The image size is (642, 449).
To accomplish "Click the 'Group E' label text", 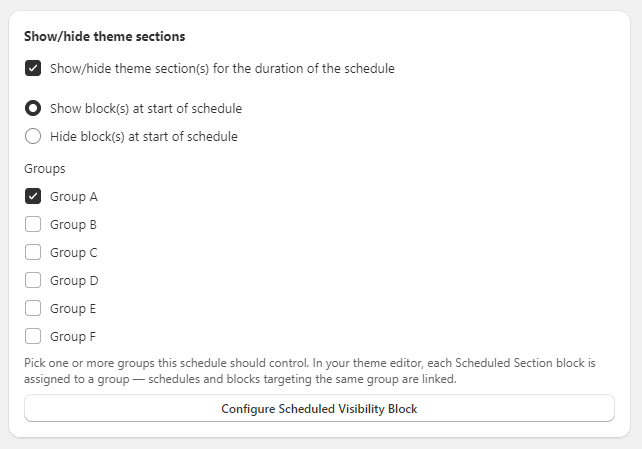I will [73, 309].
